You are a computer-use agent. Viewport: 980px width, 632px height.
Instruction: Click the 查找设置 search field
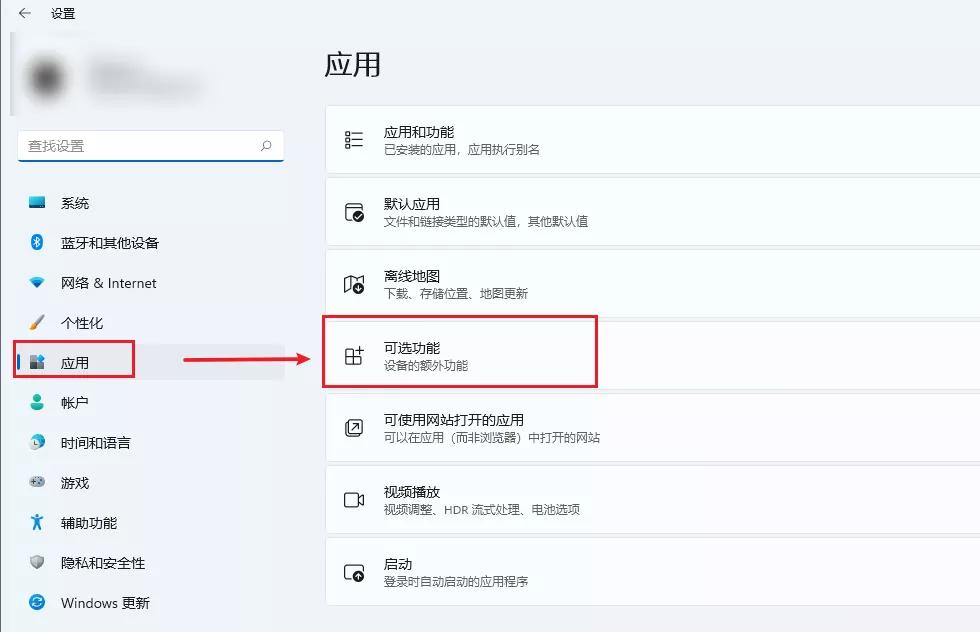pos(150,146)
